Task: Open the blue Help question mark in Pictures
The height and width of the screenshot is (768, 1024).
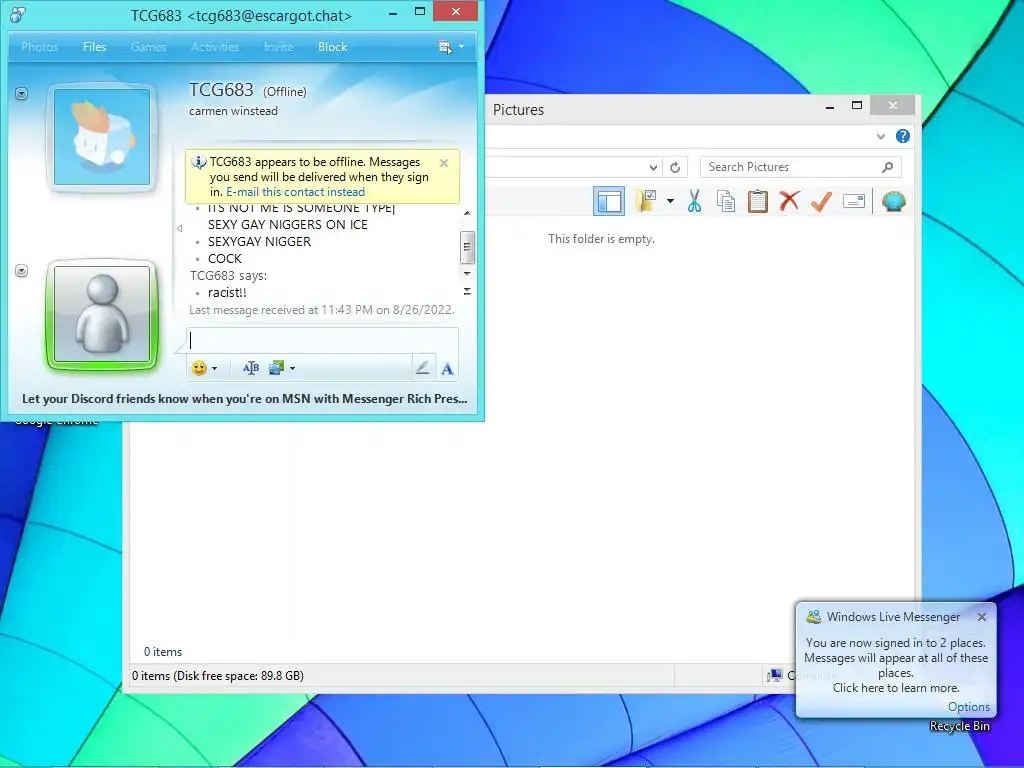Action: pyautogui.click(x=903, y=136)
